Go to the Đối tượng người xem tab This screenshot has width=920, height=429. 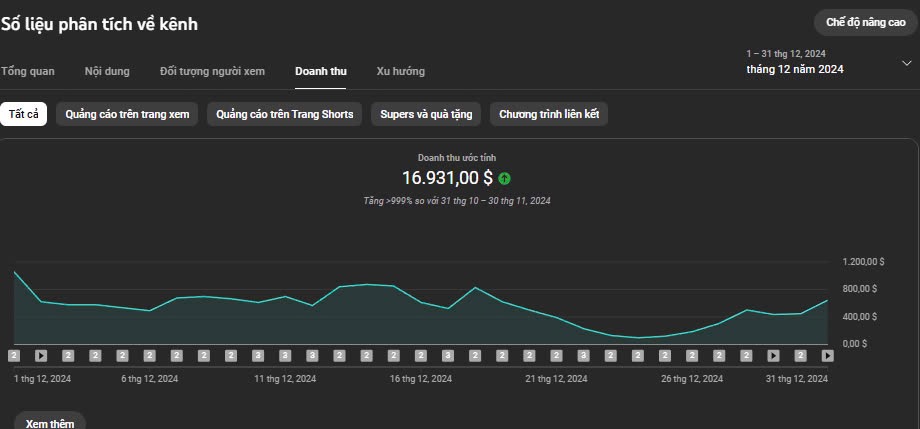click(212, 71)
